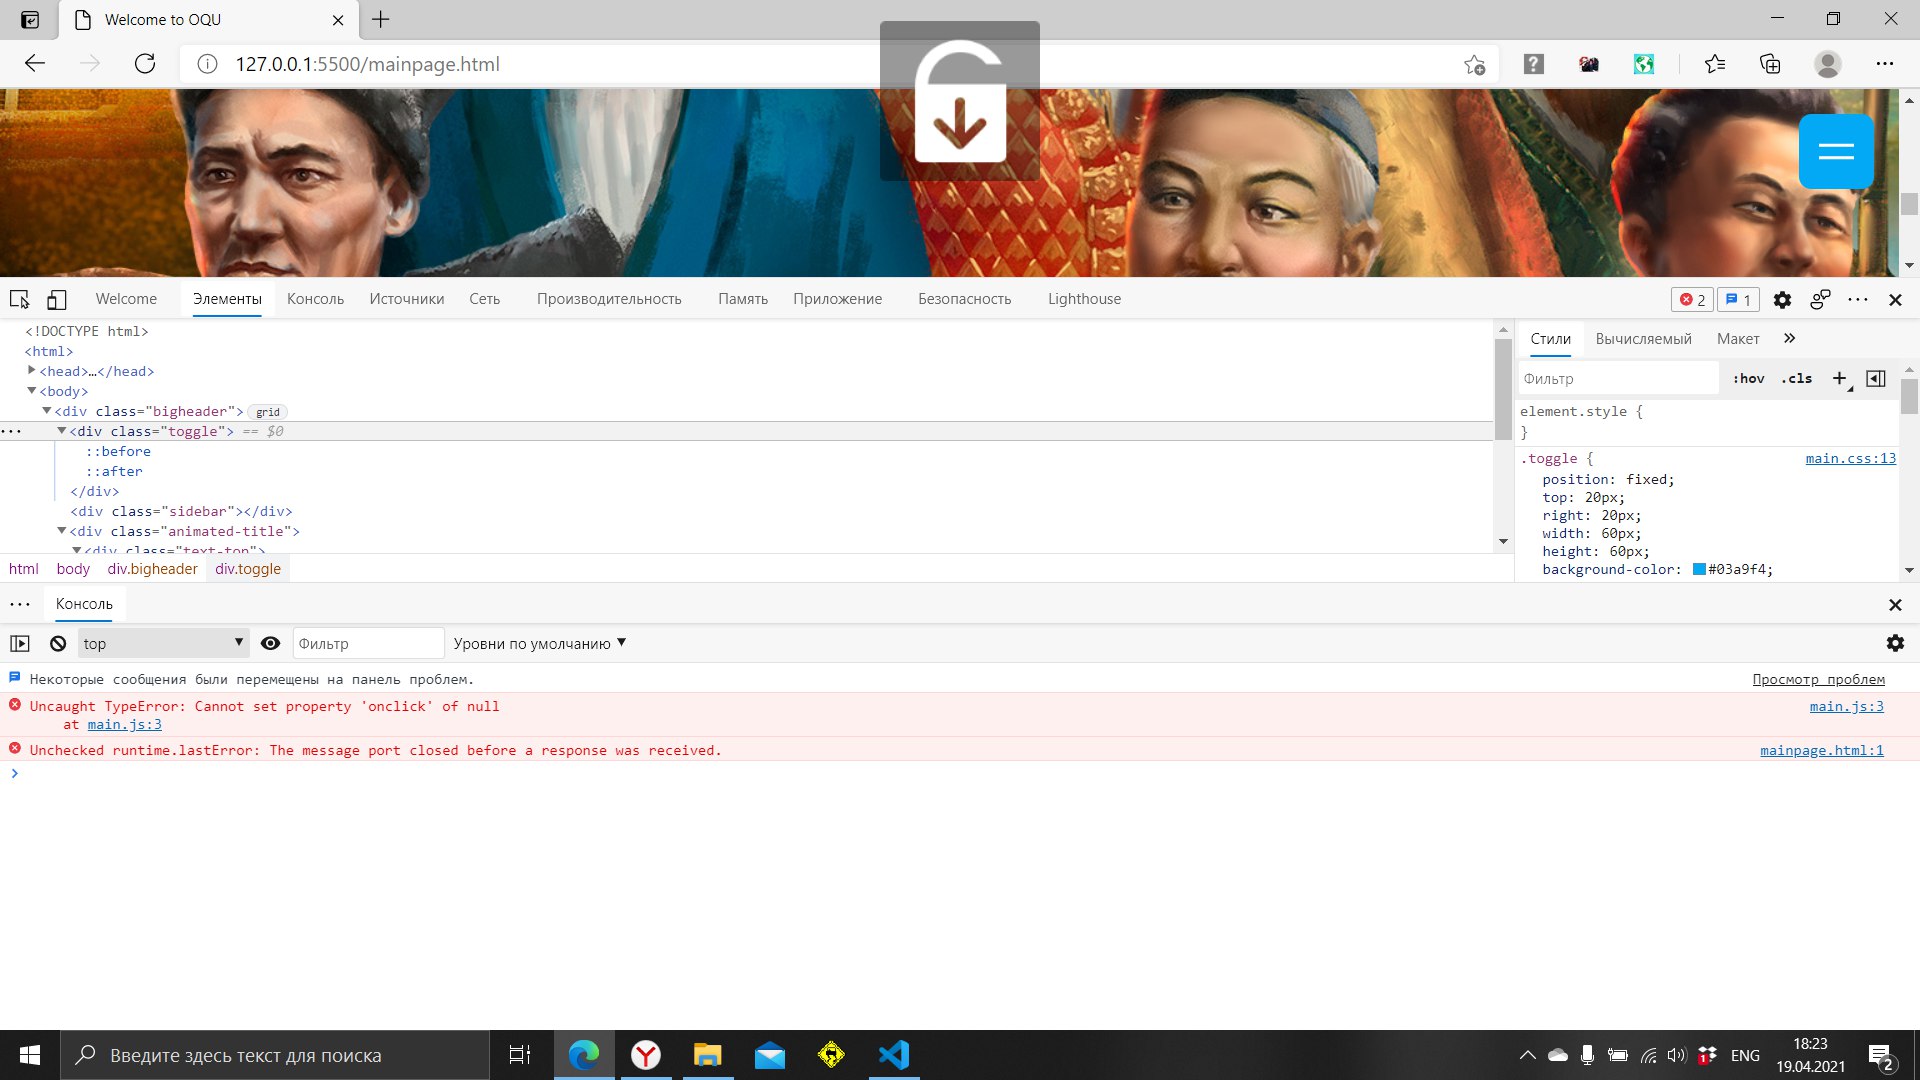
Task: Click the styles Фильтр input field
Action: 1618,378
